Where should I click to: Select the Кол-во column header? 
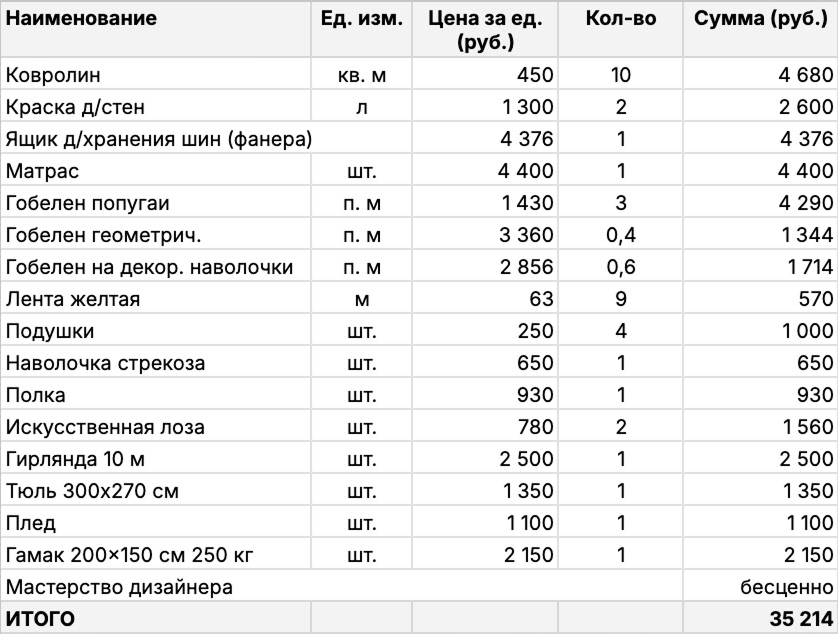coord(620,19)
